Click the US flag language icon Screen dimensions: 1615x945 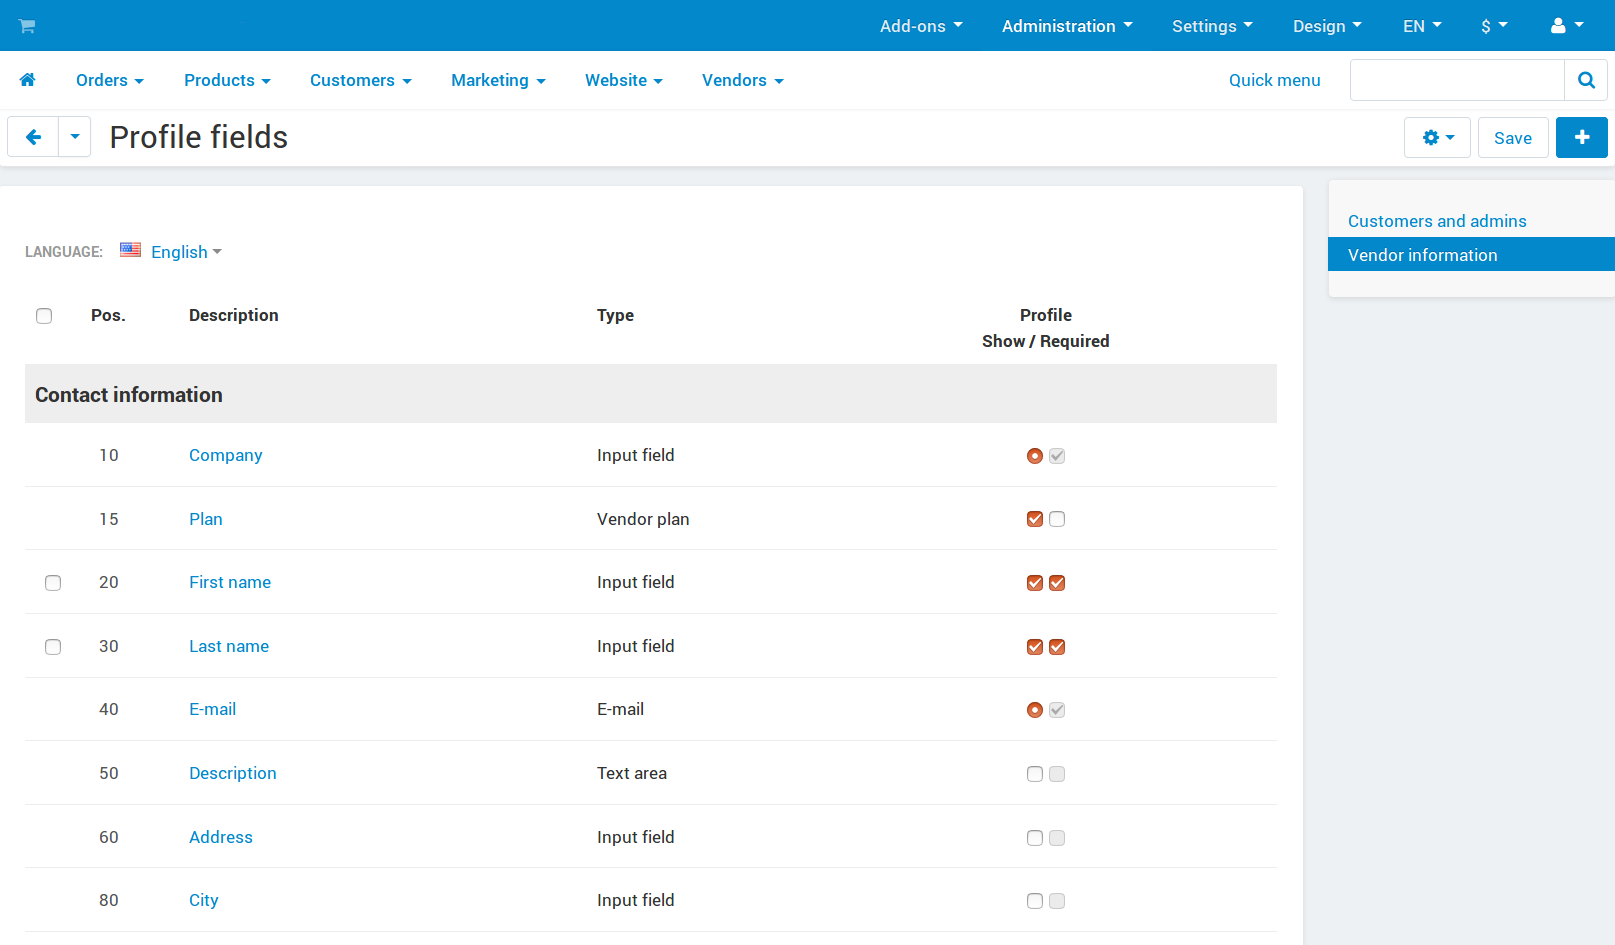(130, 250)
